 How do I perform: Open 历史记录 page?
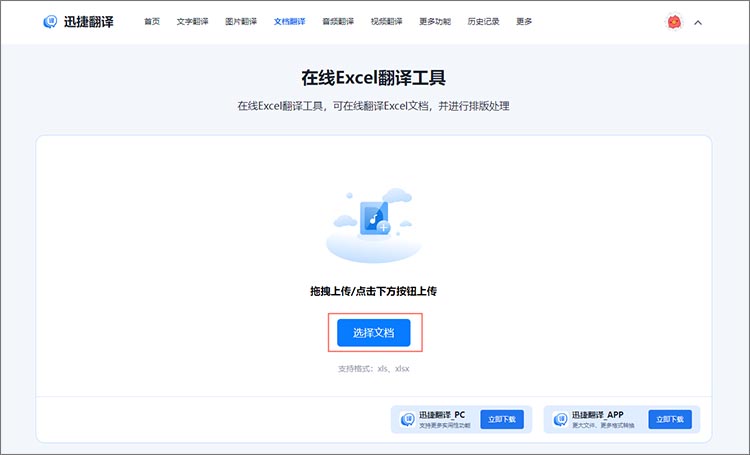coord(484,22)
